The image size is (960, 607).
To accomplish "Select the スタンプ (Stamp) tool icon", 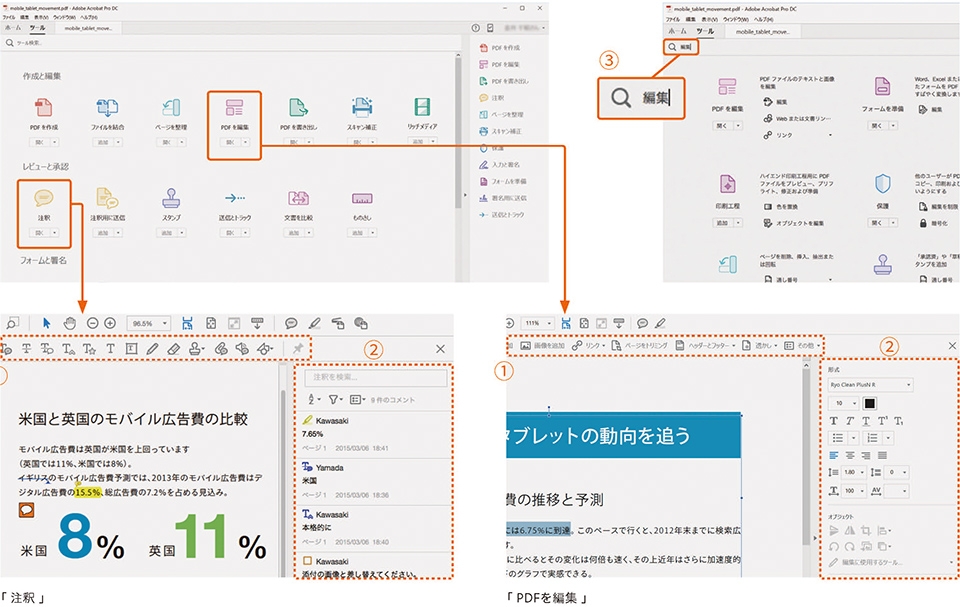I will coord(171,198).
